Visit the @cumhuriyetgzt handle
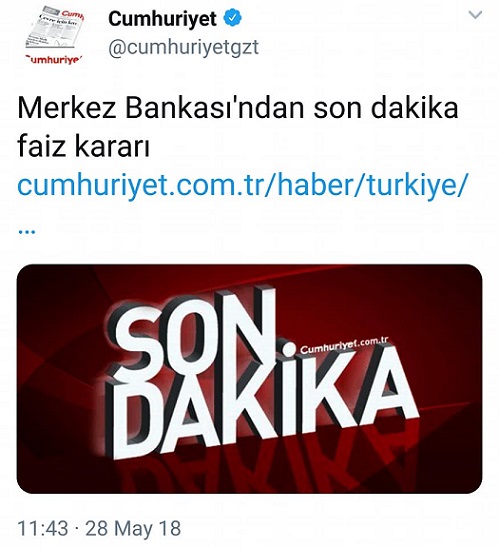This screenshot has width=499, height=548. (183, 47)
